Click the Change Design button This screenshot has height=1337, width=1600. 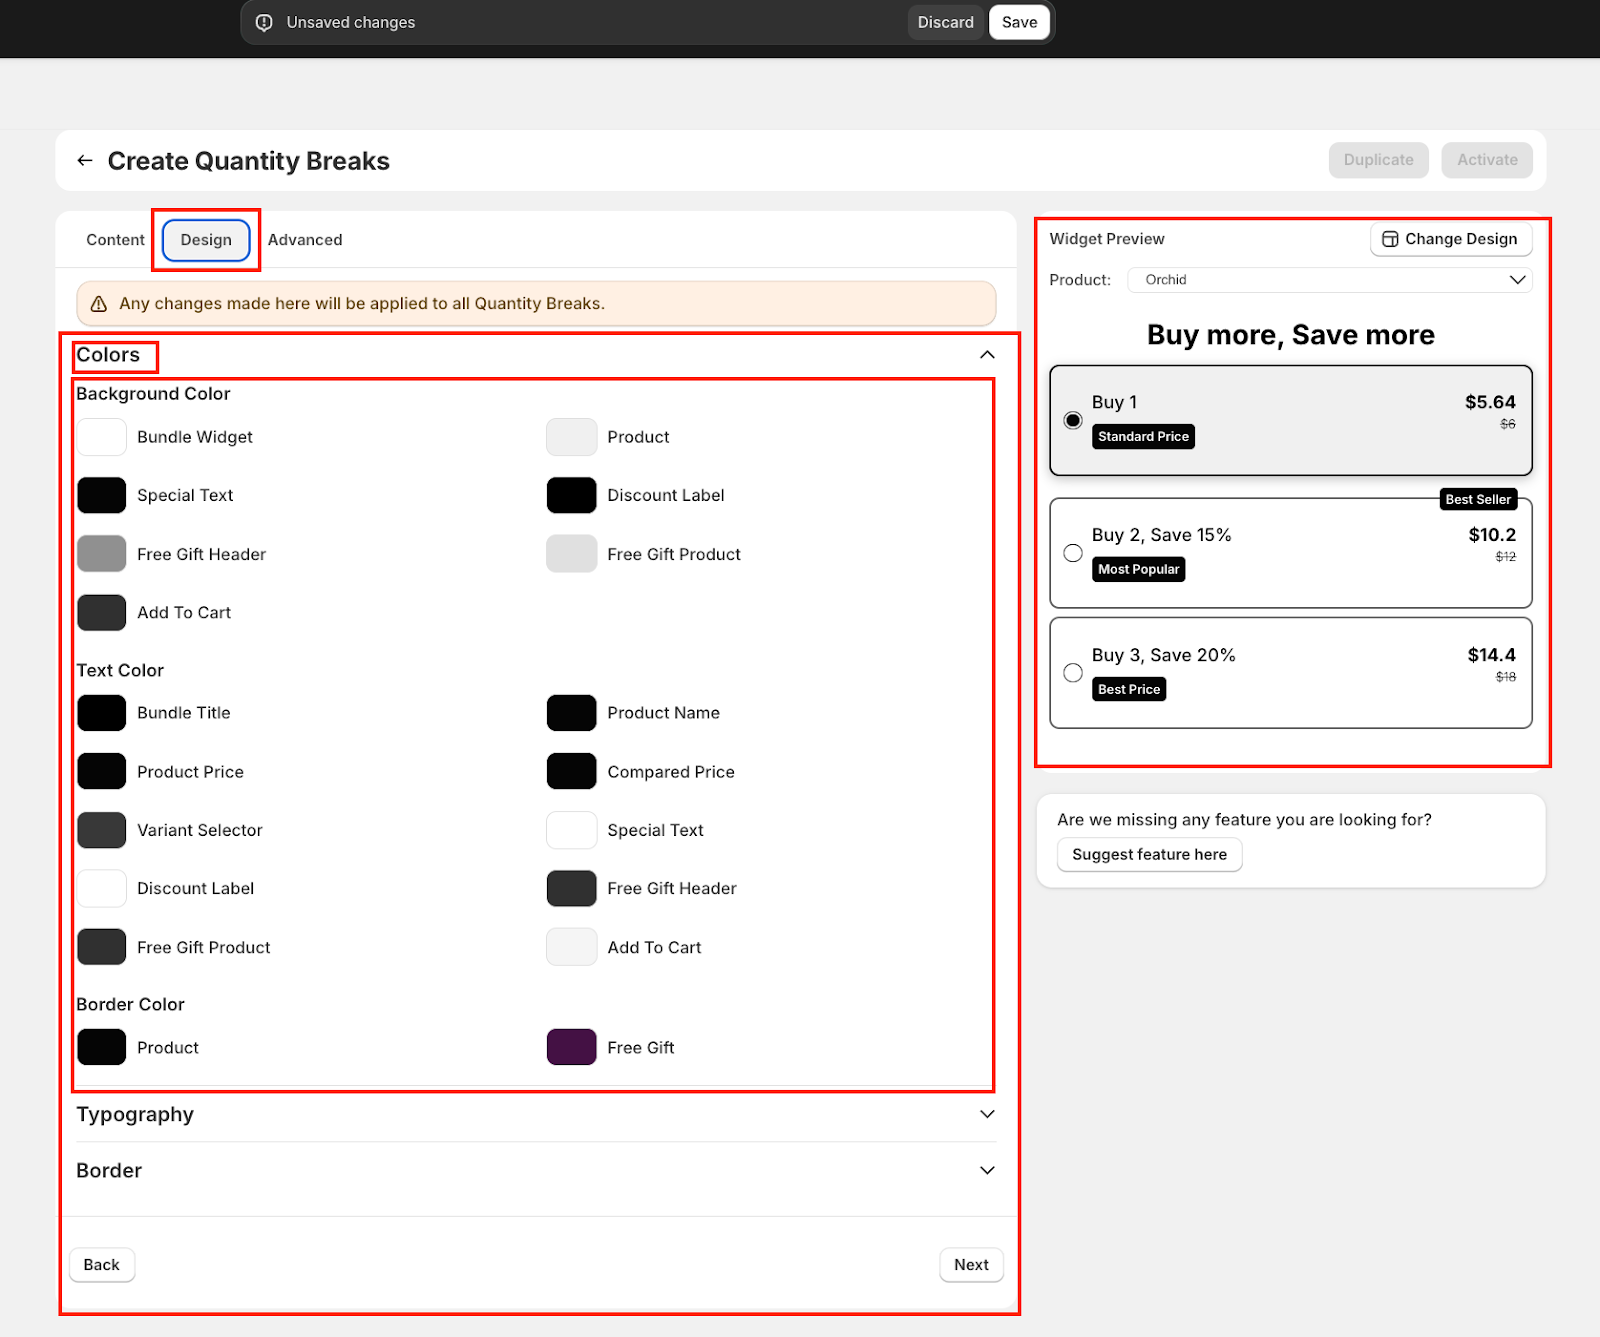click(1449, 239)
